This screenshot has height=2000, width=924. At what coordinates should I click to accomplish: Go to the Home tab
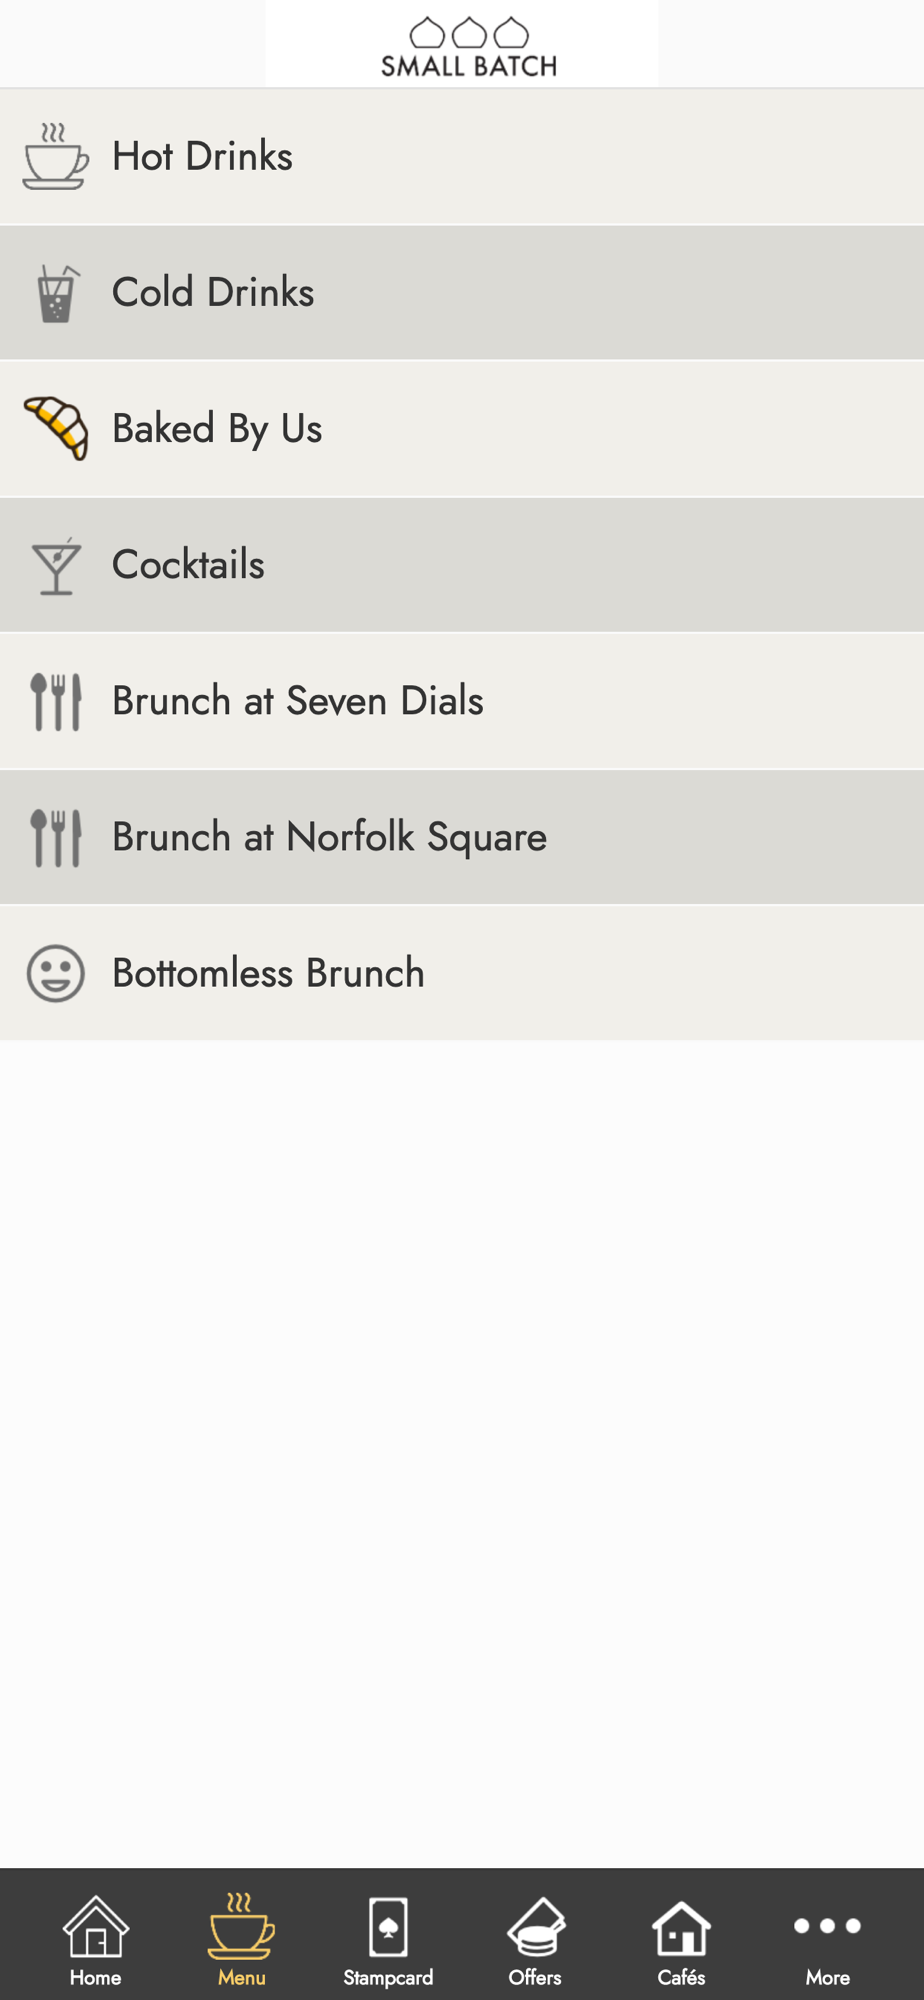pyautogui.click(x=95, y=1940)
